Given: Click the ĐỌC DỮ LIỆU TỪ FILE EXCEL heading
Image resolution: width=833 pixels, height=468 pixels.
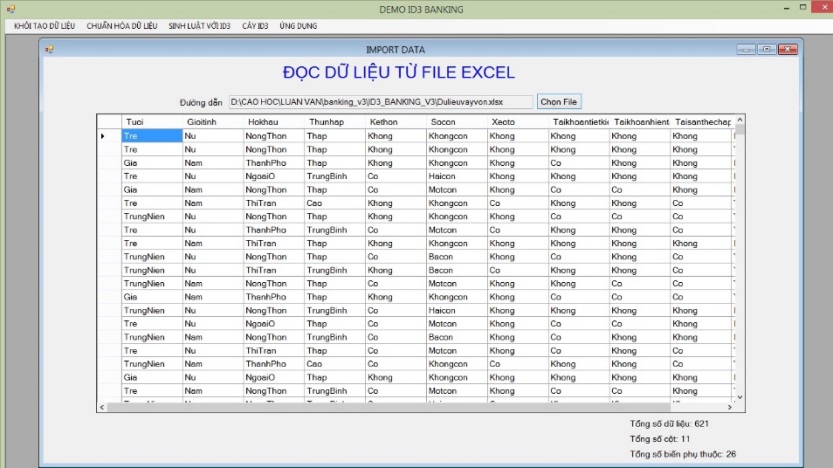Looking at the screenshot, I should pyautogui.click(x=398, y=72).
